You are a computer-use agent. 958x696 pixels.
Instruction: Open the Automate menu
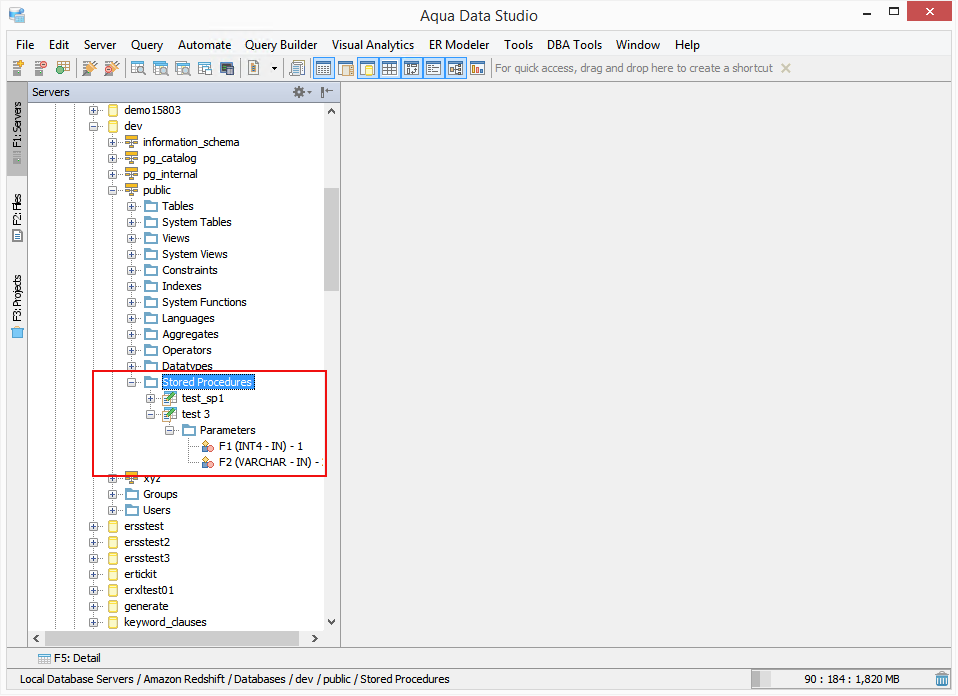click(x=205, y=45)
